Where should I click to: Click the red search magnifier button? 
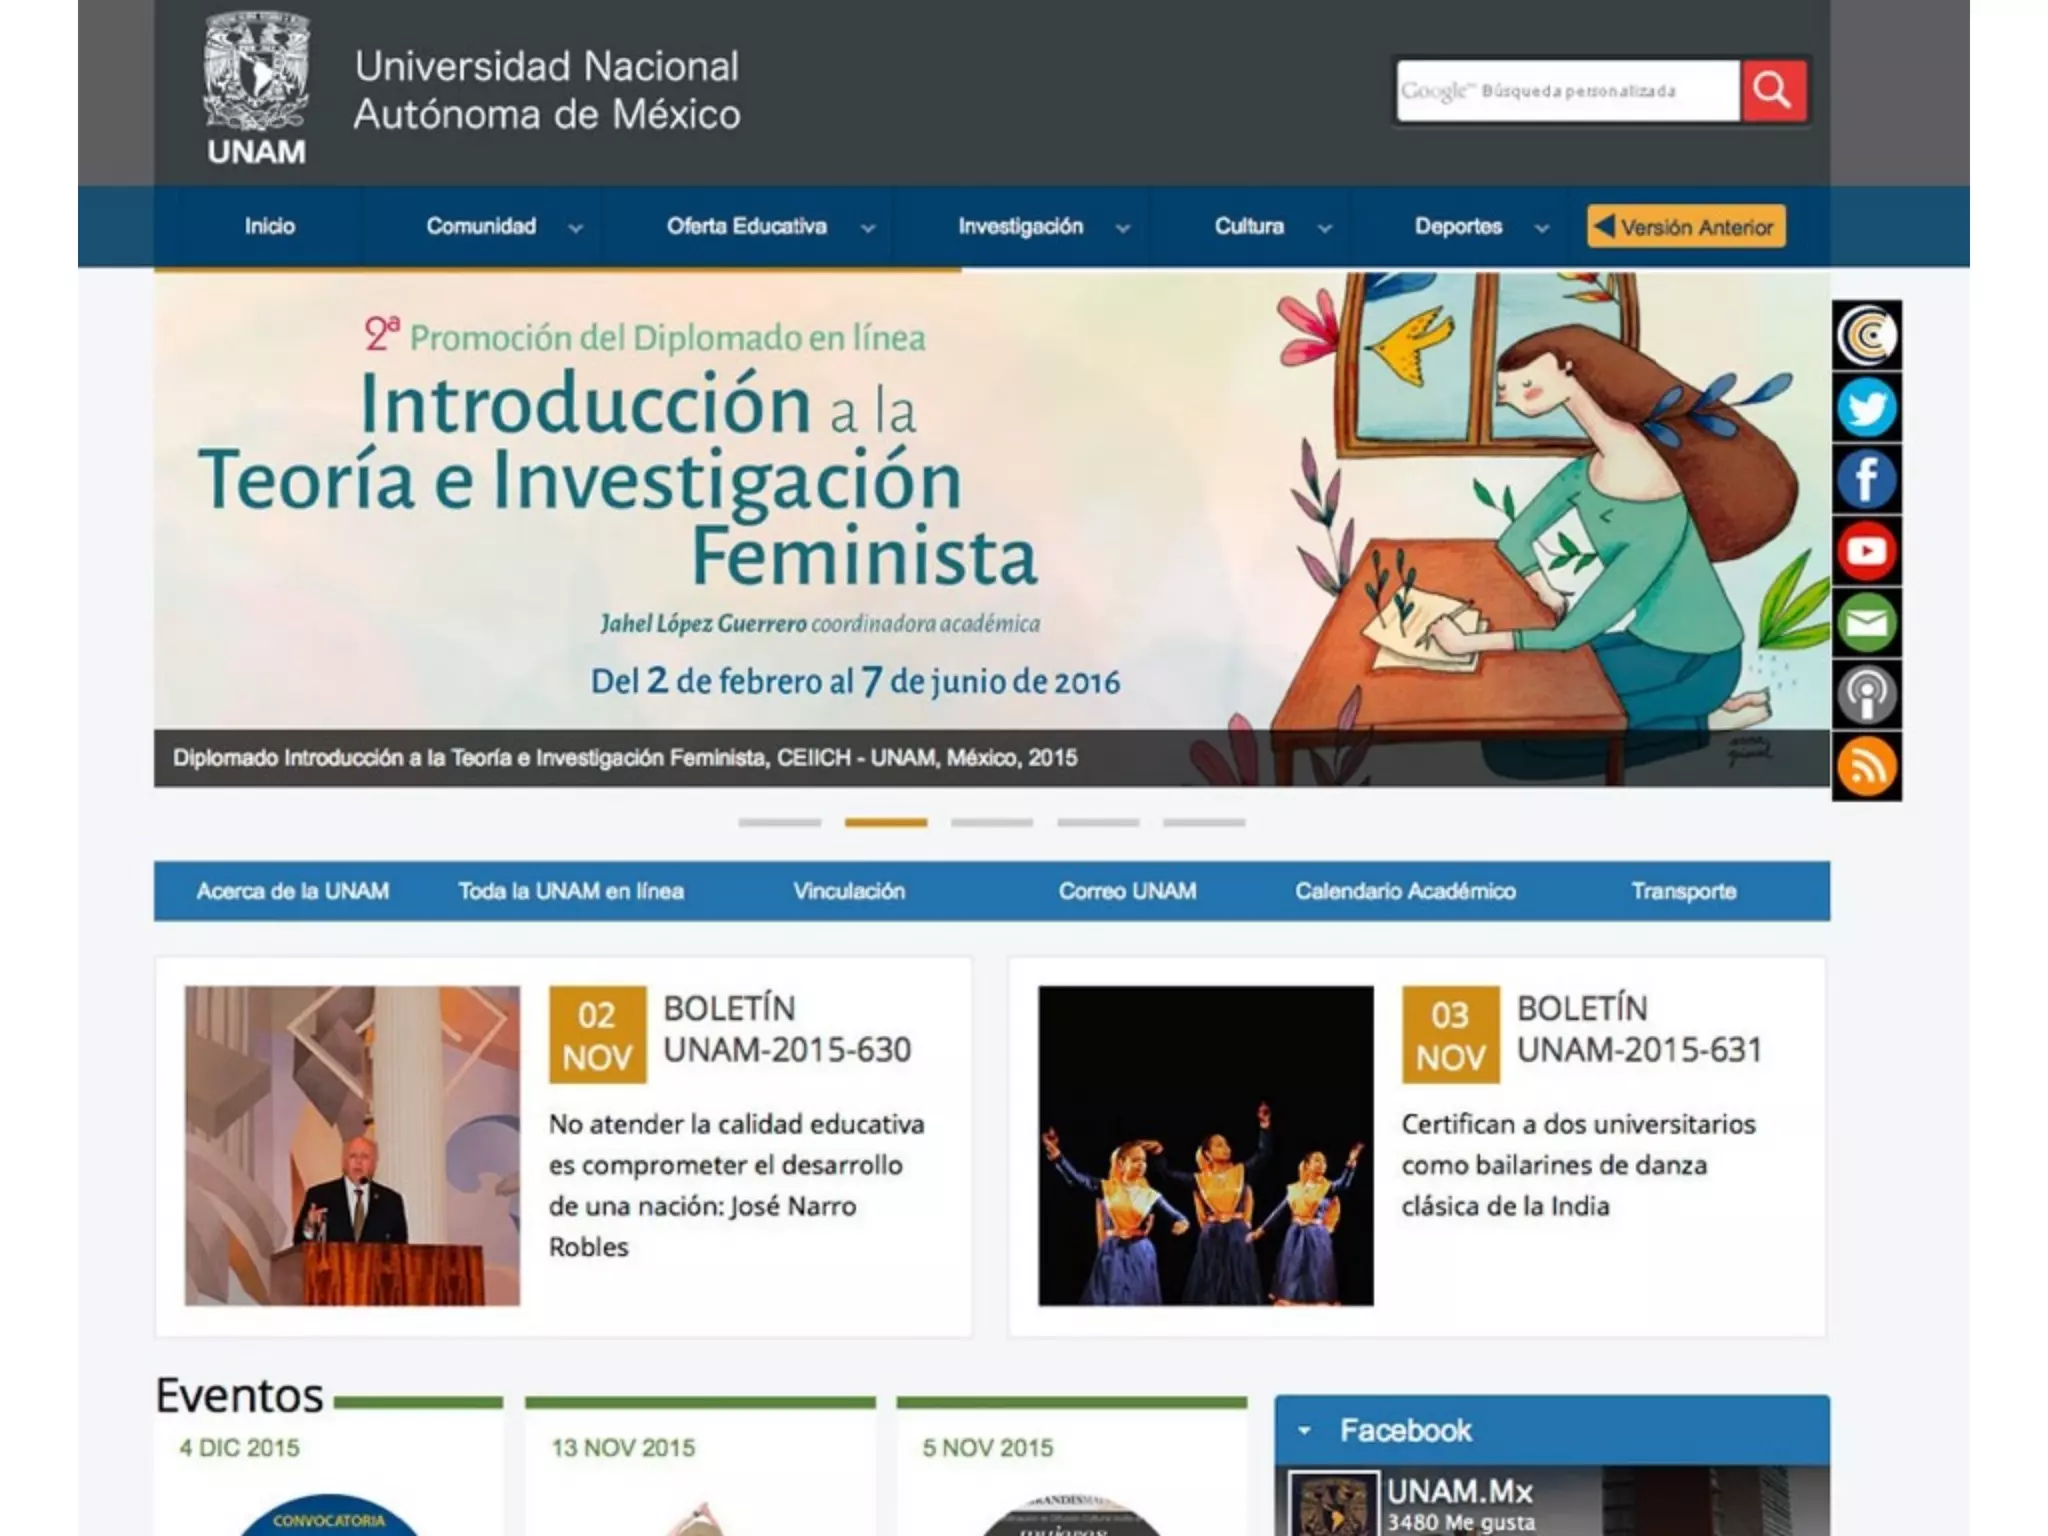pos(1772,91)
